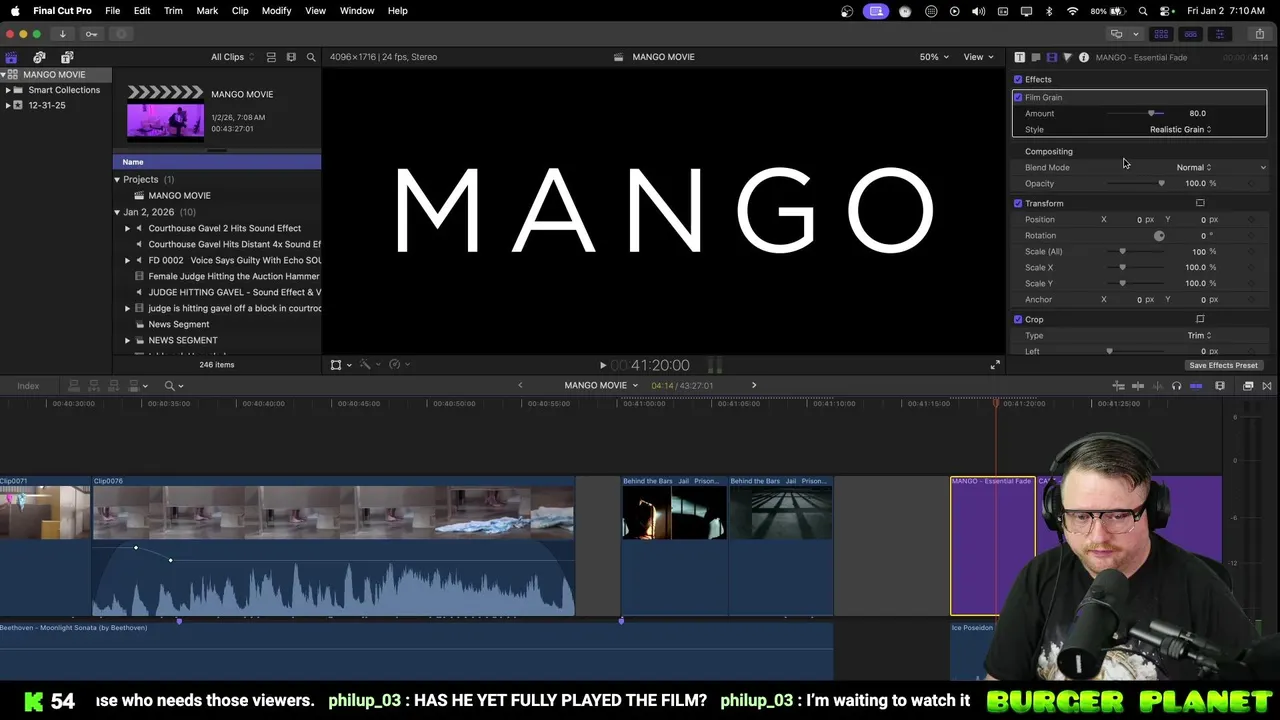Click the Import Media arrow icon
This screenshot has width=1280, height=720.
pyautogui.click(x=62, y=34)
